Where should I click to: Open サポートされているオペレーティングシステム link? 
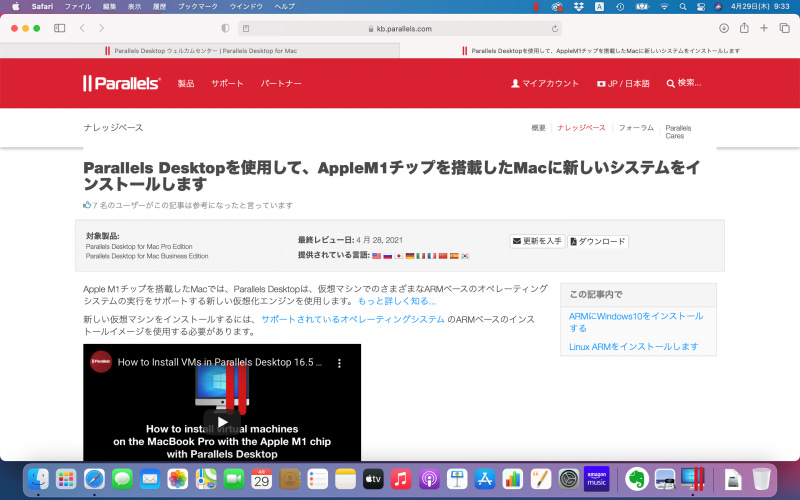coord(353,319)
